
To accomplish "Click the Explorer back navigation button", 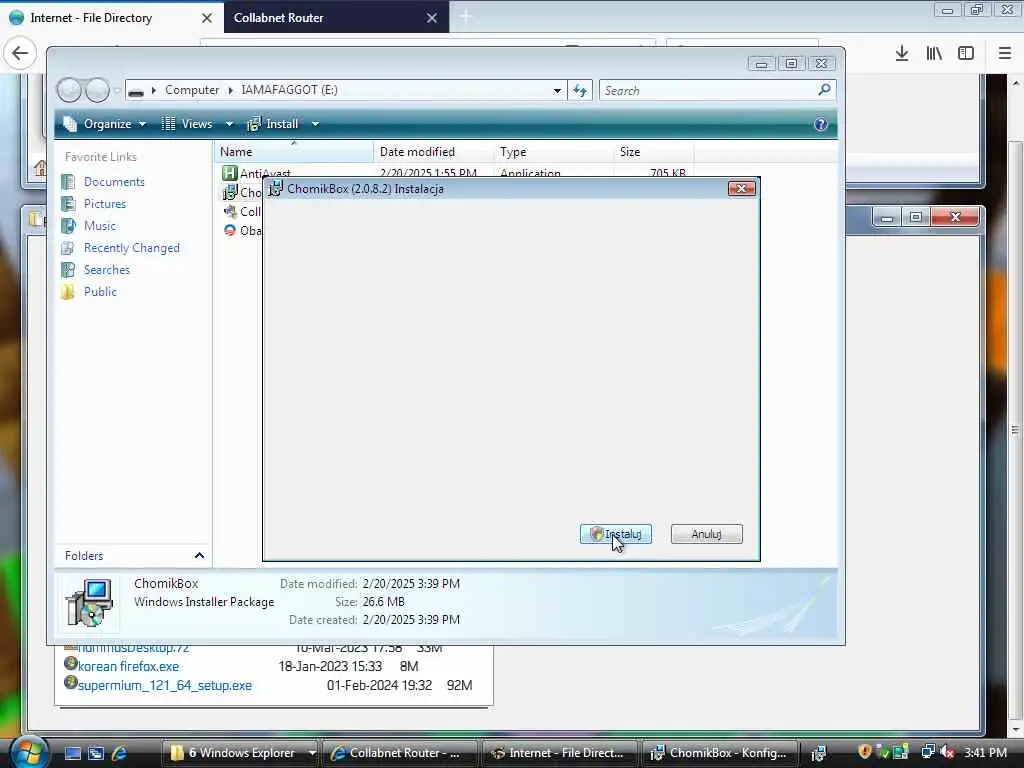I will pyautogui.click(x=69, y=90).
